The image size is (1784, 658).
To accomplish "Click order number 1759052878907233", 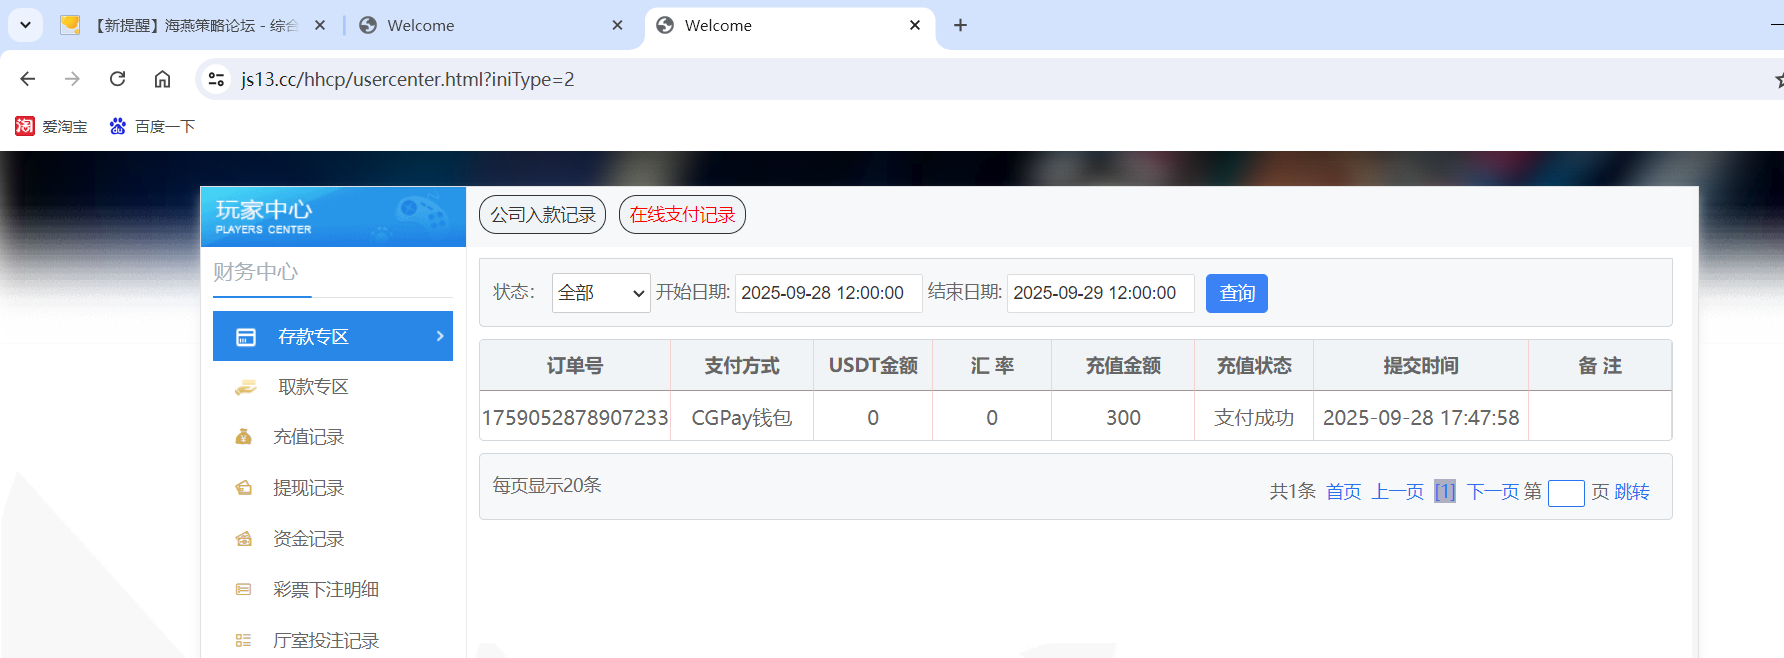I will point(575,417).
